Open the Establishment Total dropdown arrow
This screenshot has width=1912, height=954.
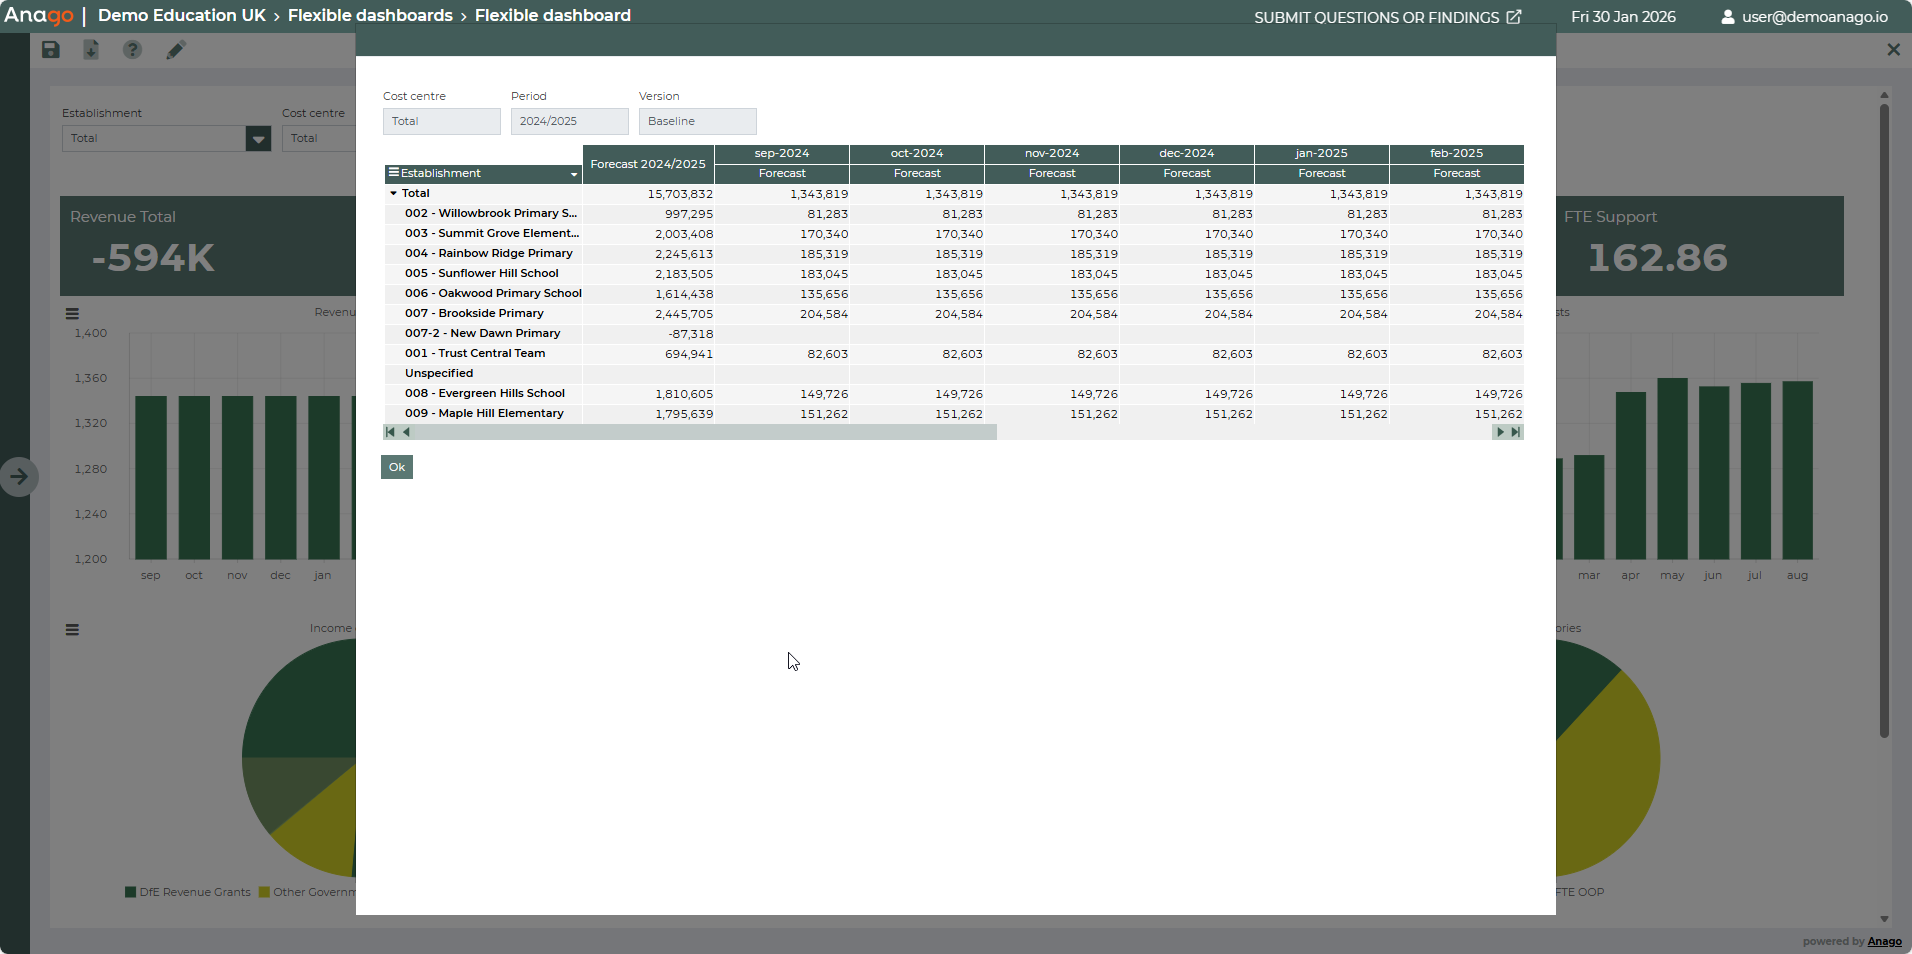coord(258,139)
